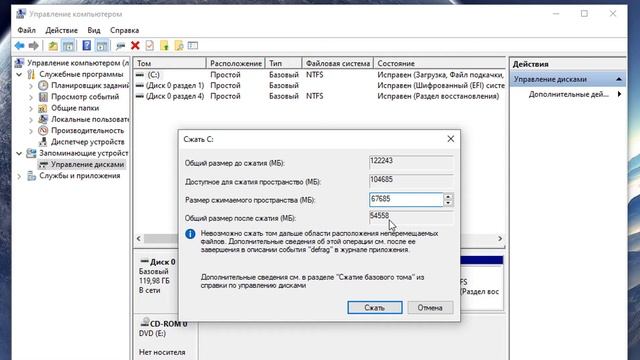Click the red X delete toolbar icon
This screenshot has width=640, height=360.
(135, 46)
